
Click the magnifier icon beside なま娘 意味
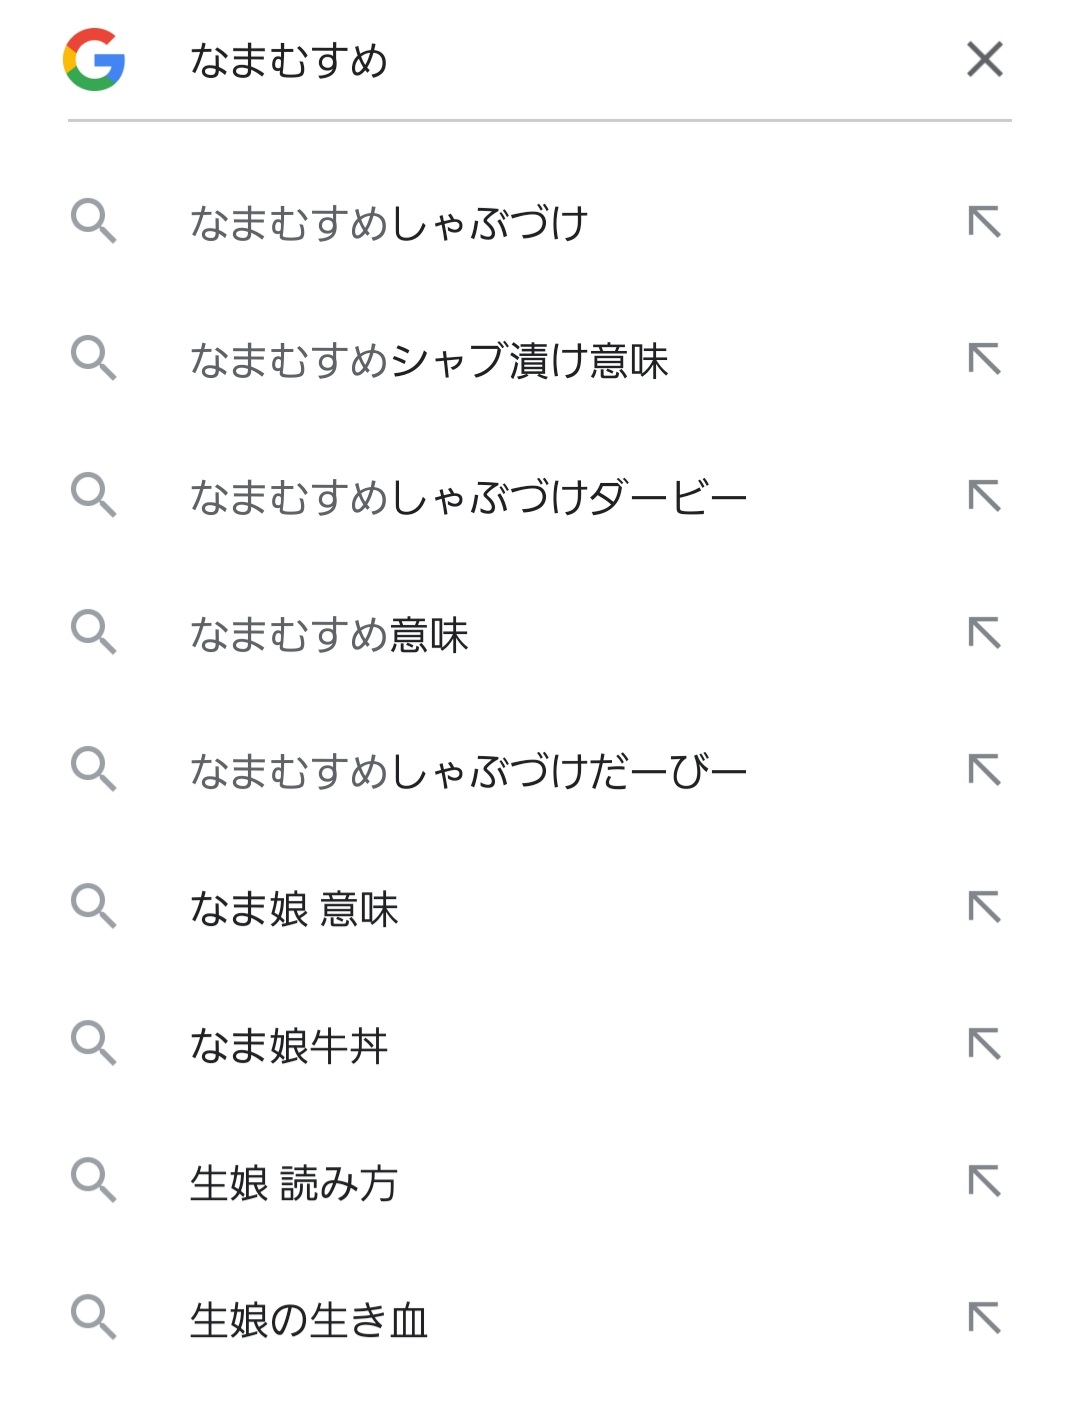pyautogui.click(x=94, y=906)
